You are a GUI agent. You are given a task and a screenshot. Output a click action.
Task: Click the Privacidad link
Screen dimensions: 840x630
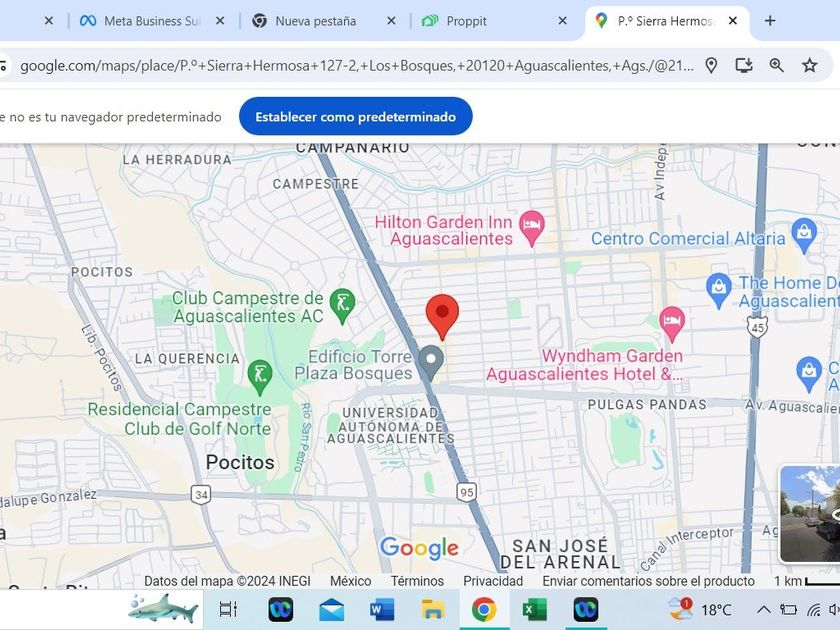pos(493,581)
